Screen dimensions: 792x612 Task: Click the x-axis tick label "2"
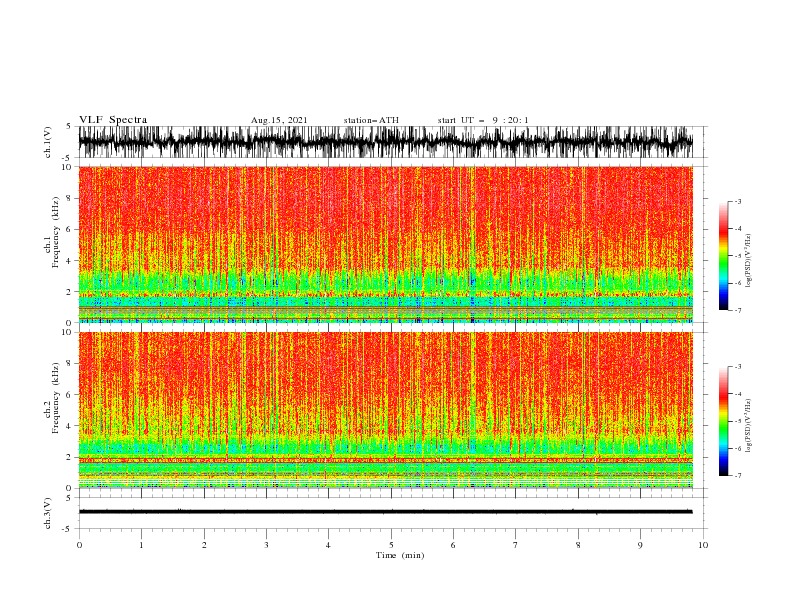point(204,545)
